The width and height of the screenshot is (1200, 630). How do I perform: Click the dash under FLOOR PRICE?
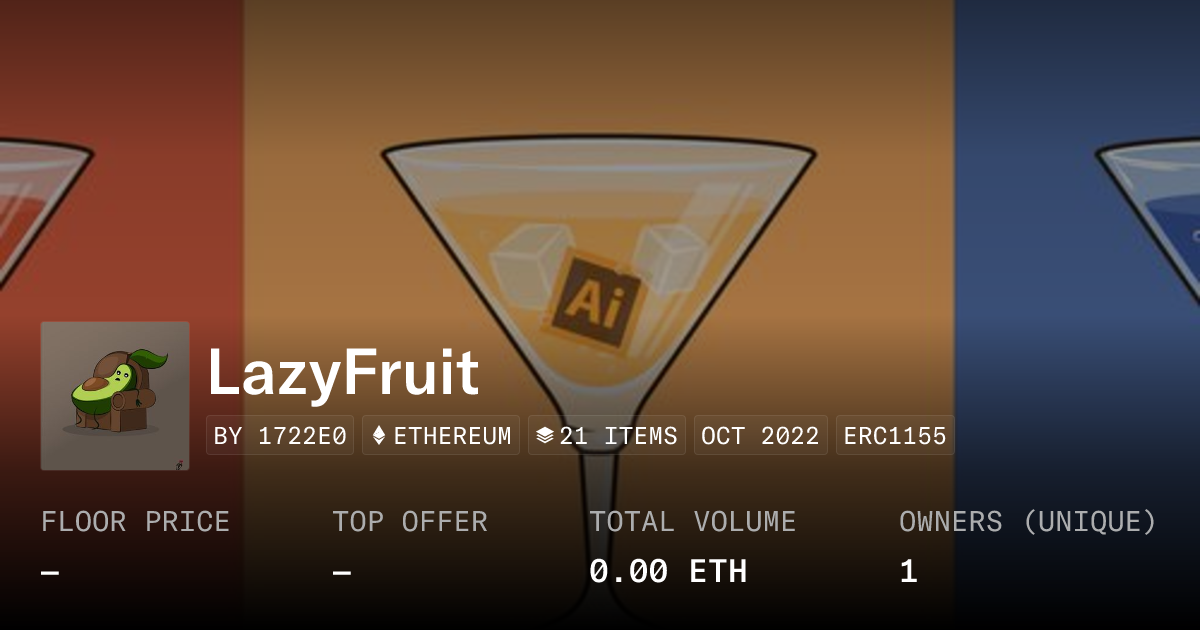coord(50,572)
